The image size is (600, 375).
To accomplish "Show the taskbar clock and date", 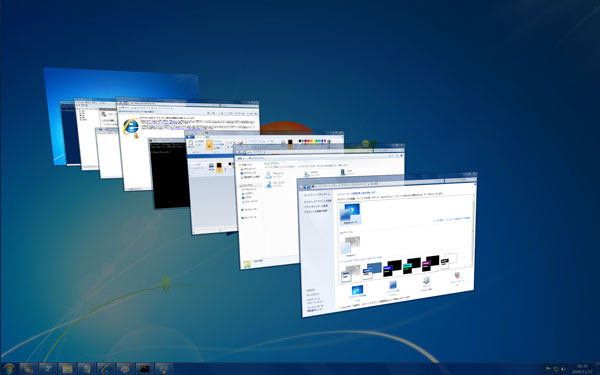I will (583, 369).
